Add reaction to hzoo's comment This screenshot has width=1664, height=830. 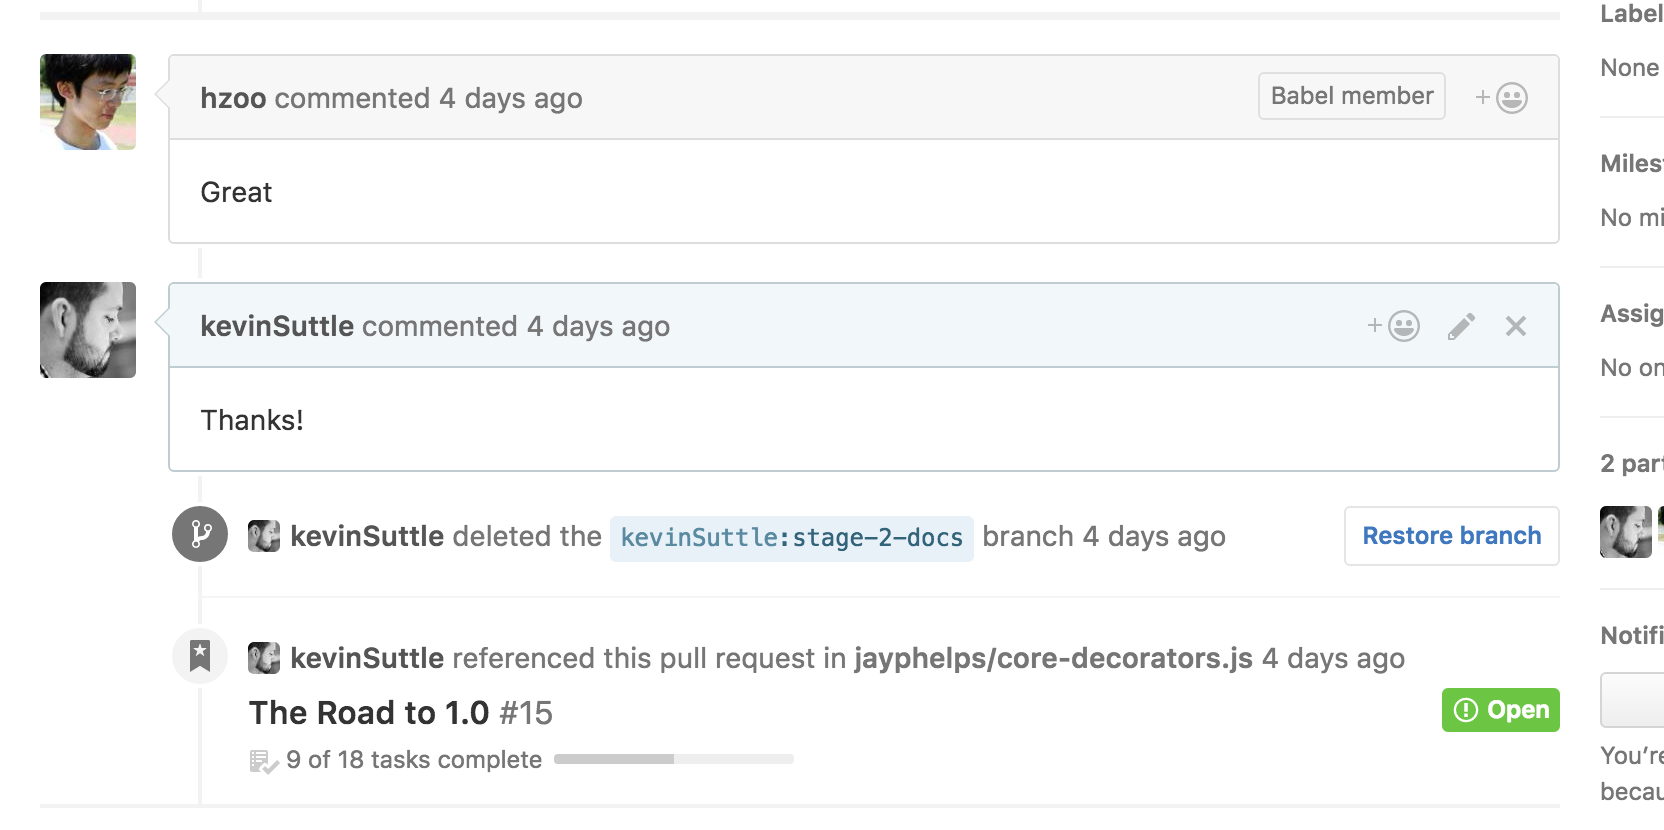click(1501, 98)
